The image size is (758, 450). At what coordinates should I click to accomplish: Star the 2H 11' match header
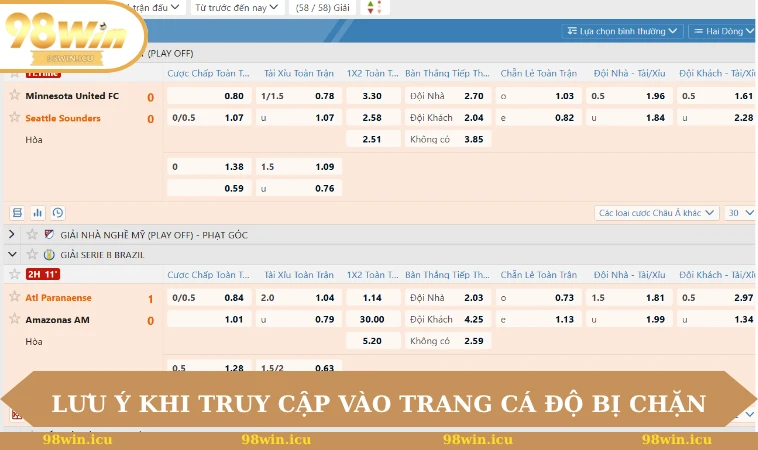click(x=15, y=274)
